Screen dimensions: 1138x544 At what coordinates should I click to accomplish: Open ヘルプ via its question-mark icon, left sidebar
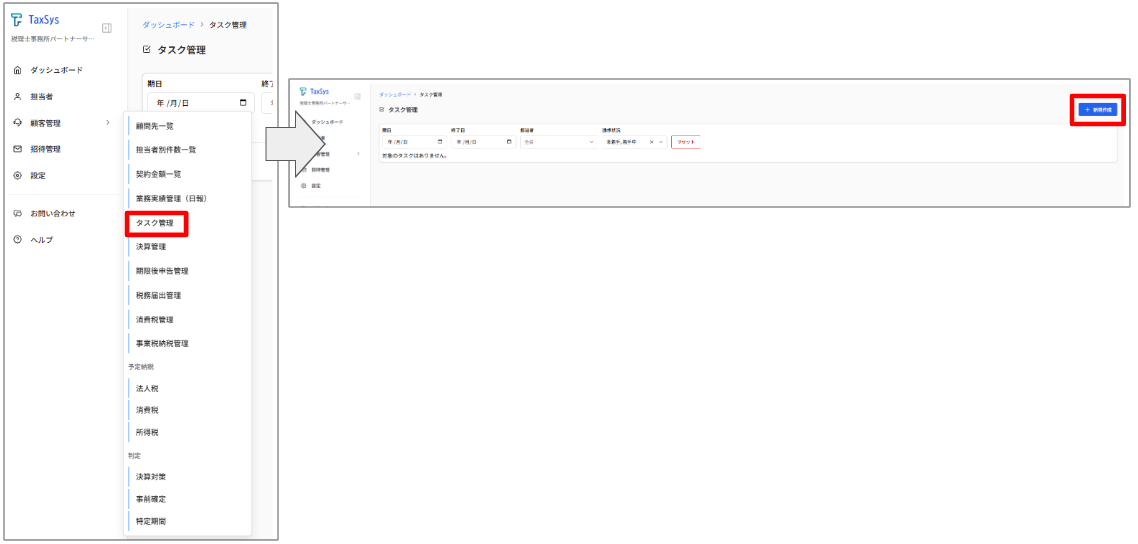(x=17, y=240)
